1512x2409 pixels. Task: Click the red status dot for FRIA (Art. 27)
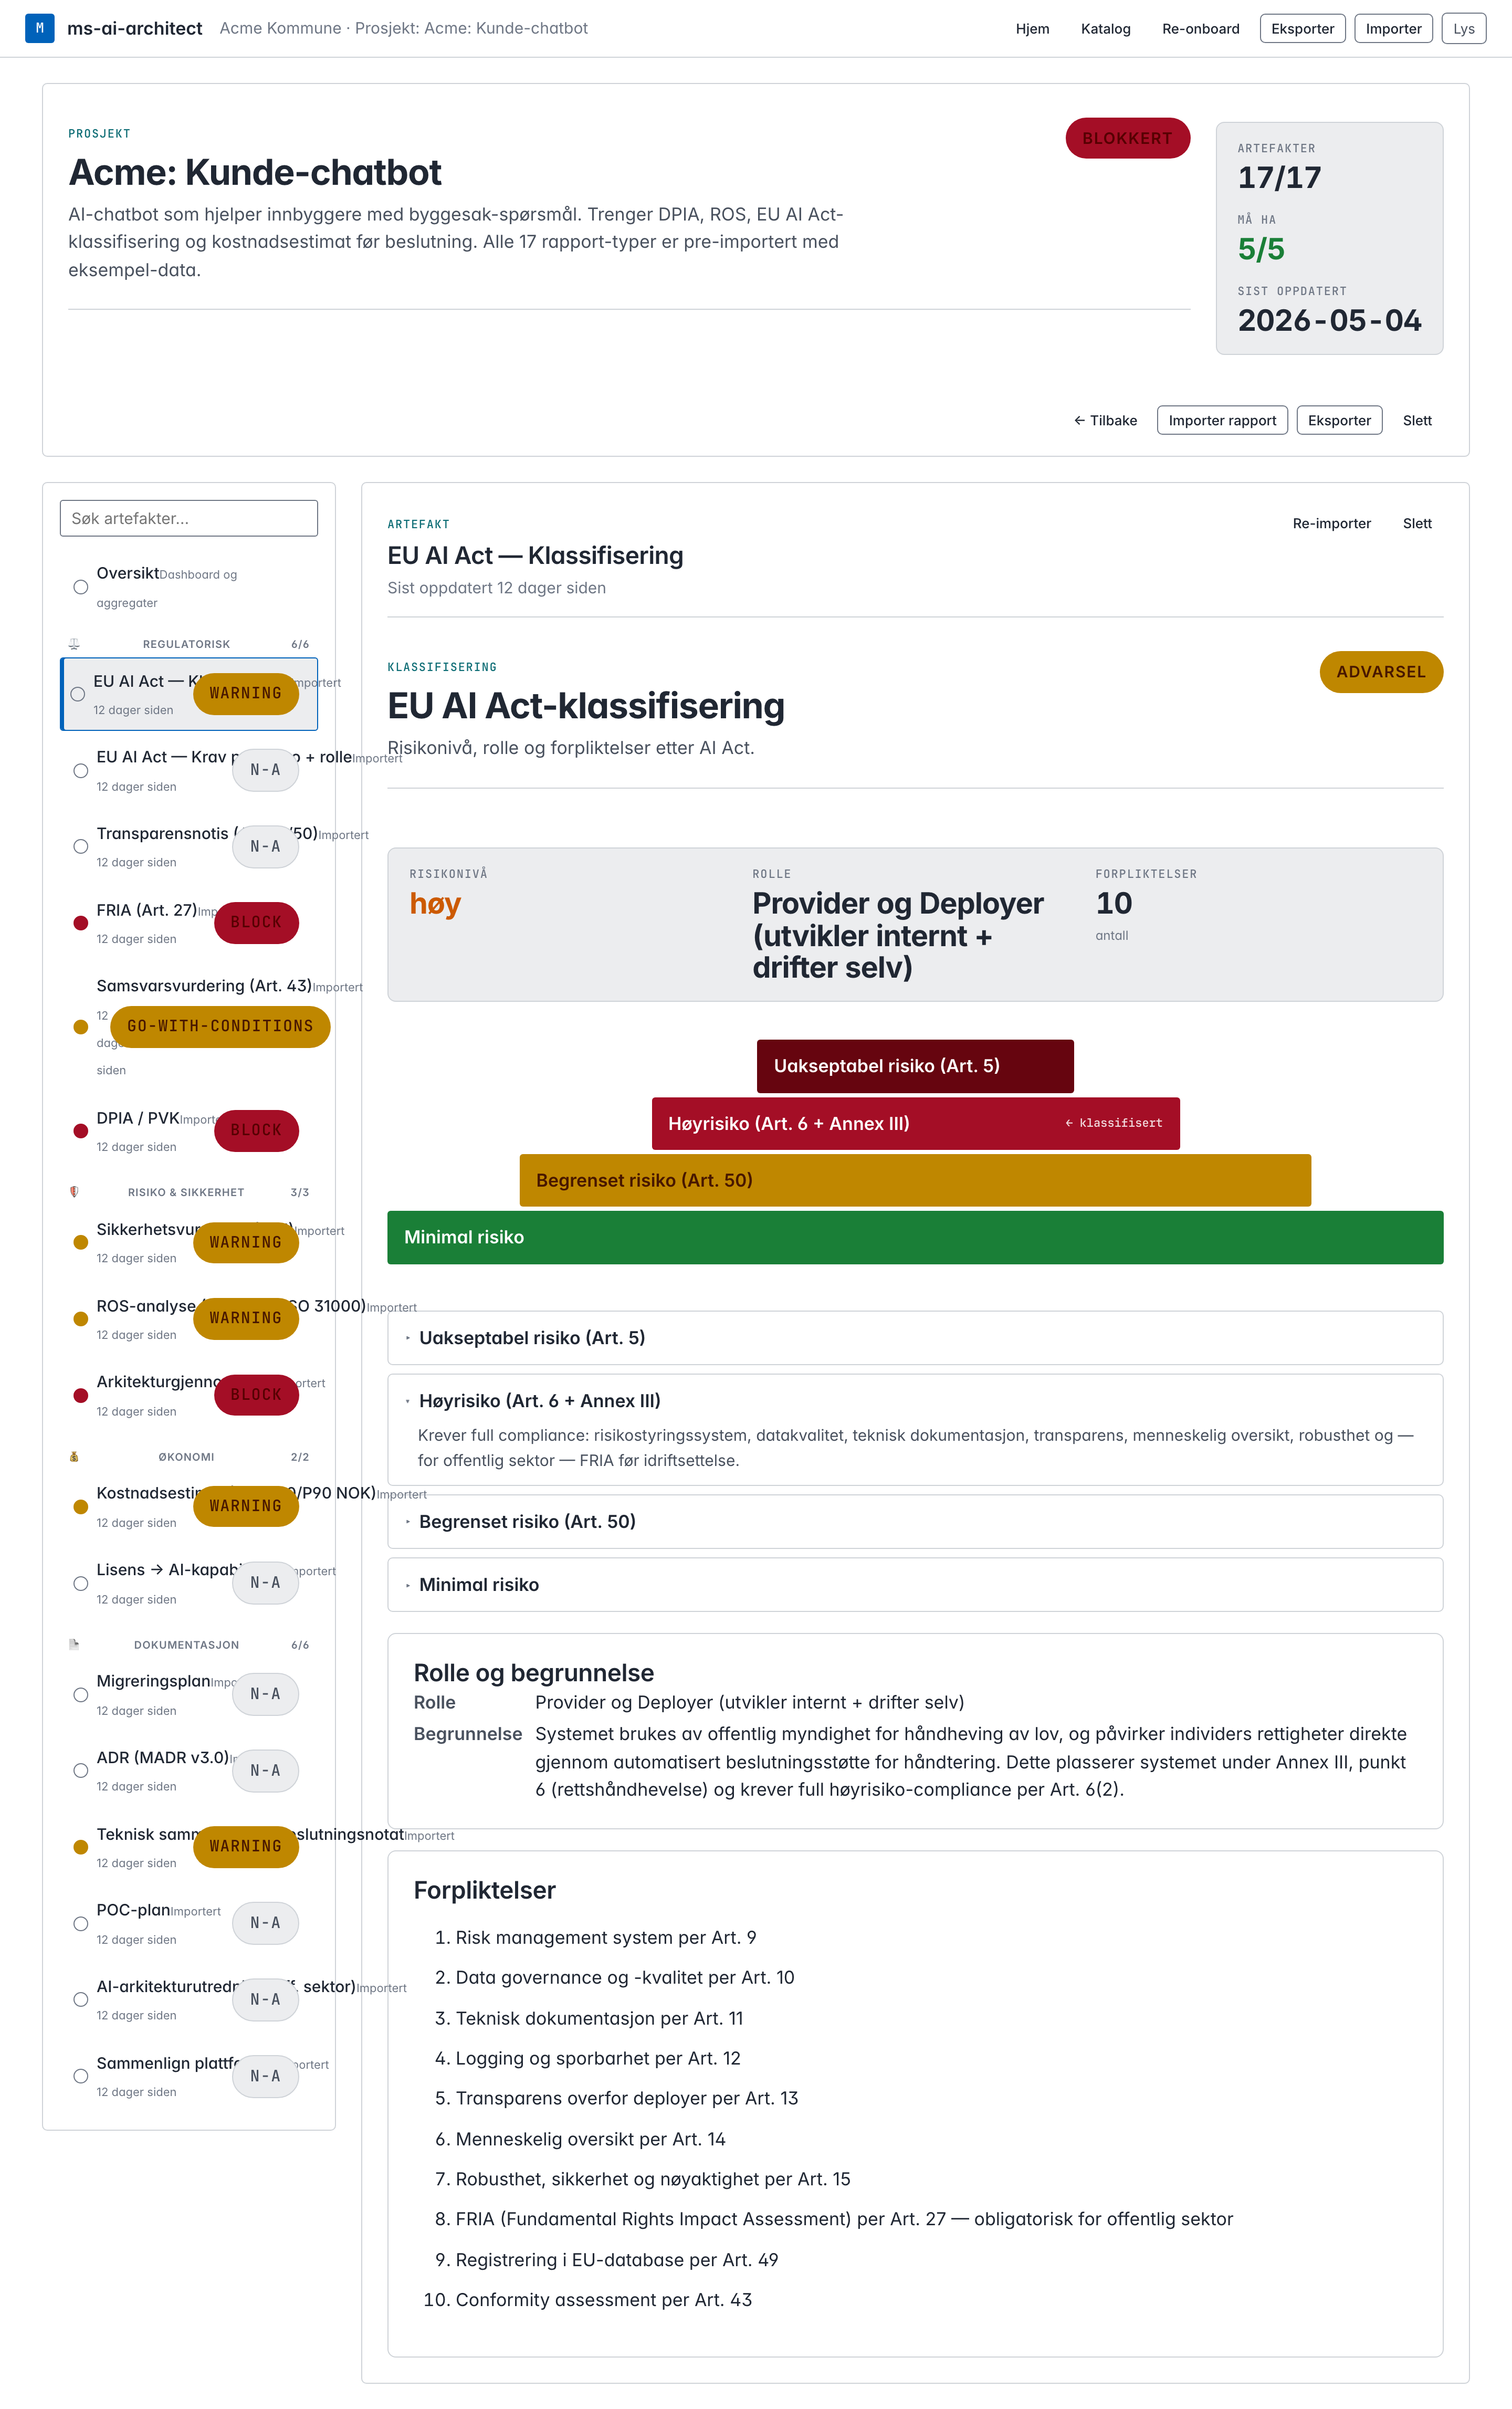[81, 923]
